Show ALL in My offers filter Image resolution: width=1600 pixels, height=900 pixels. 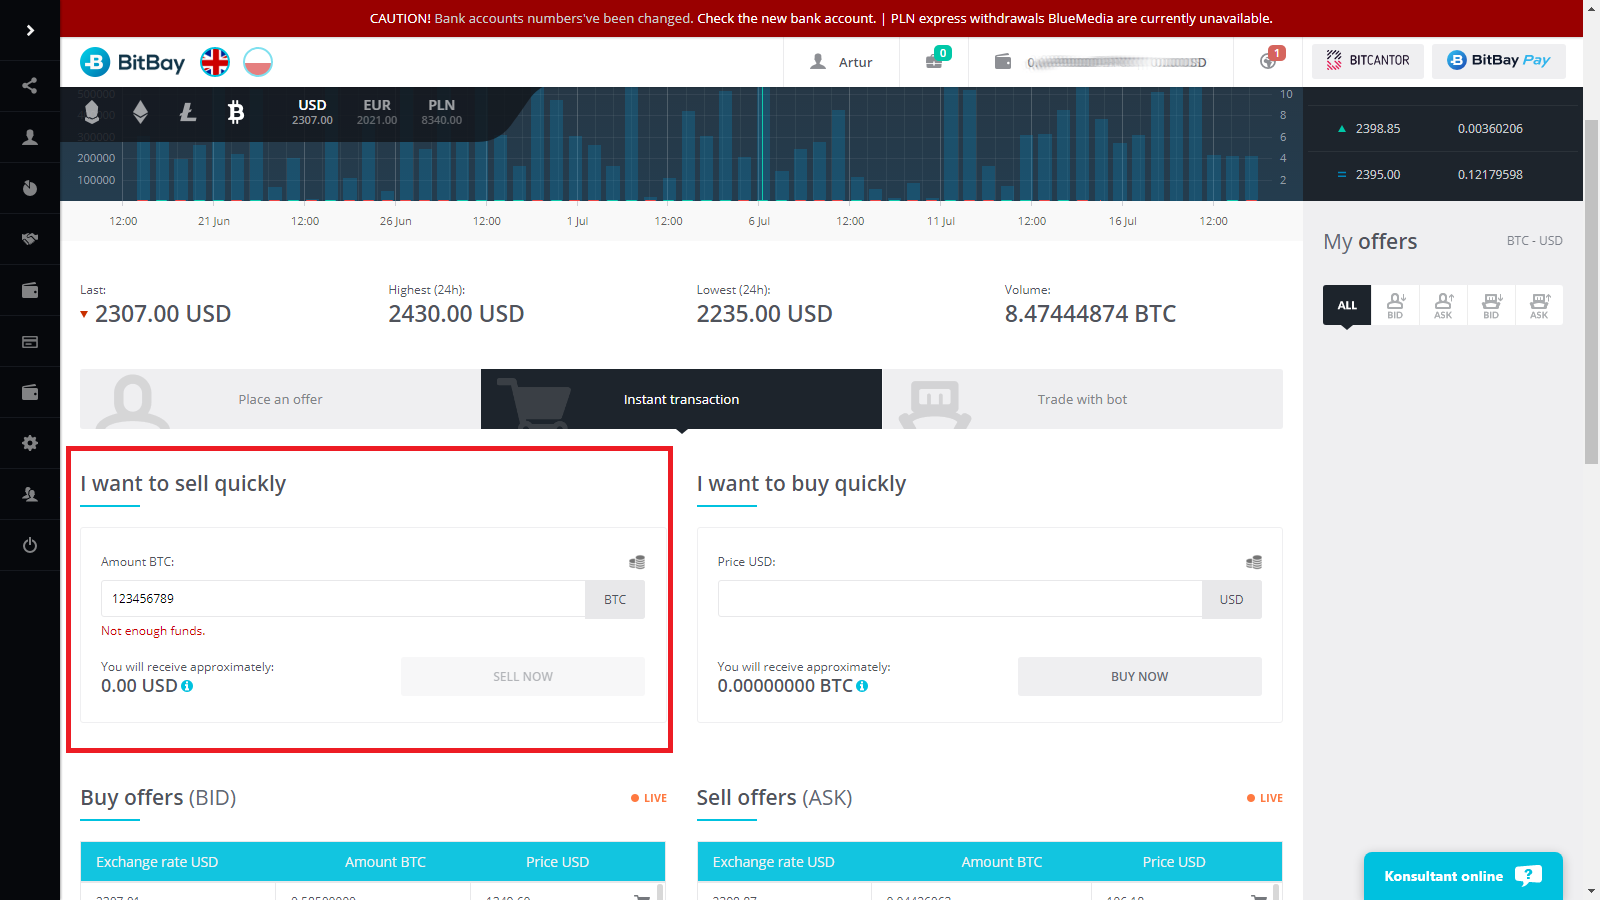click(x=1347, y=305)
